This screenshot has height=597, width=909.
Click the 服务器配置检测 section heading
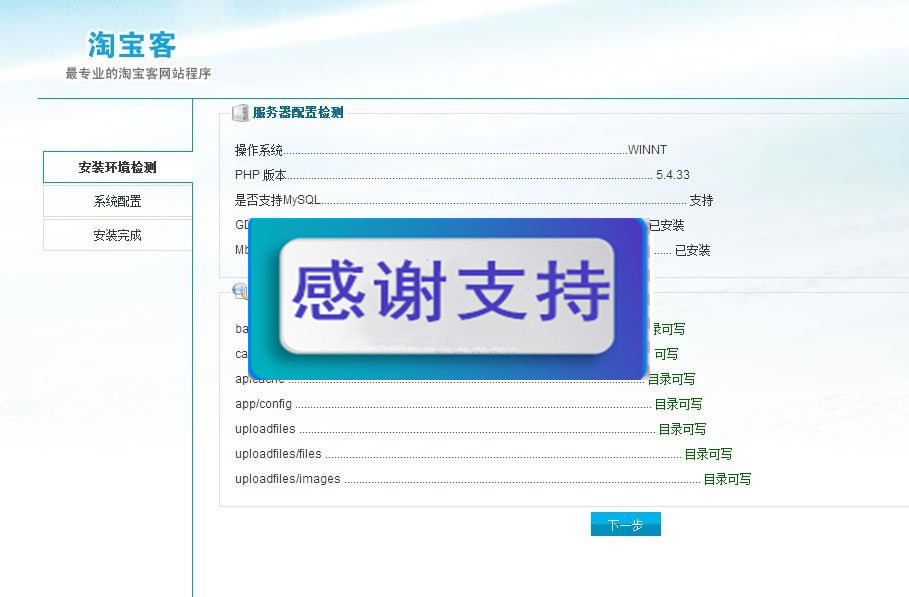pos(298,112)
